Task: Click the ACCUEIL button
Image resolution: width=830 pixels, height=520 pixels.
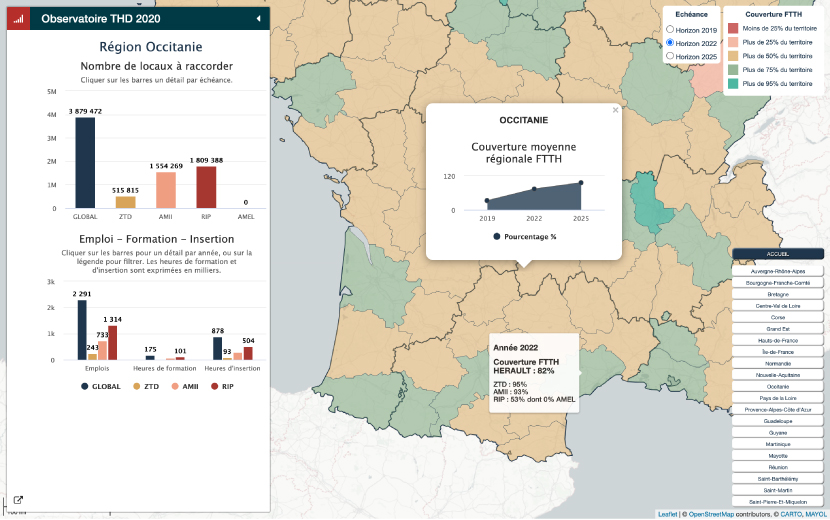Action: [777, 254]
